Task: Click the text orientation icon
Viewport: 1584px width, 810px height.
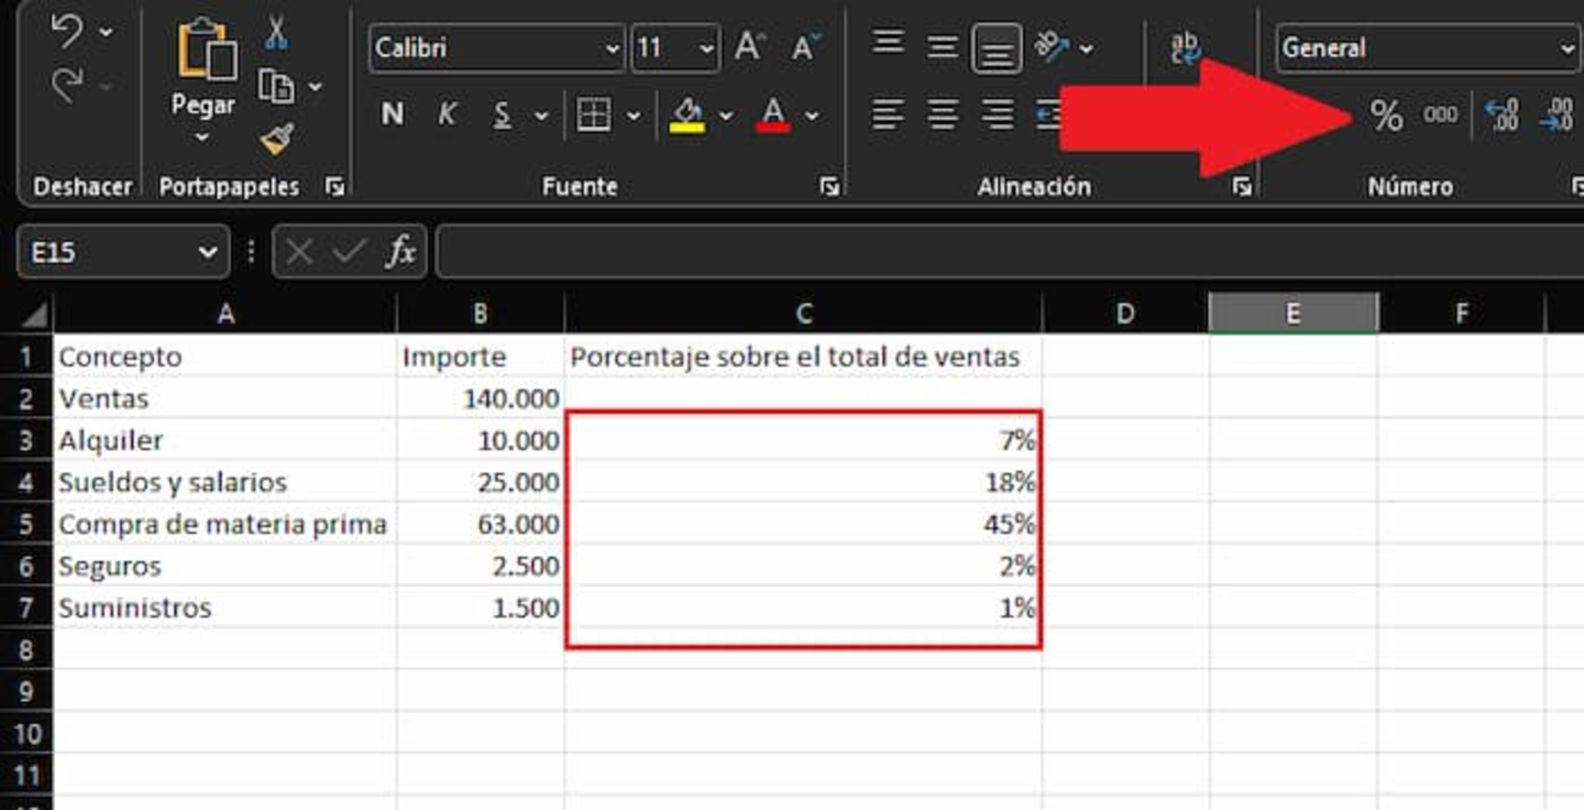Action: 1052,46
